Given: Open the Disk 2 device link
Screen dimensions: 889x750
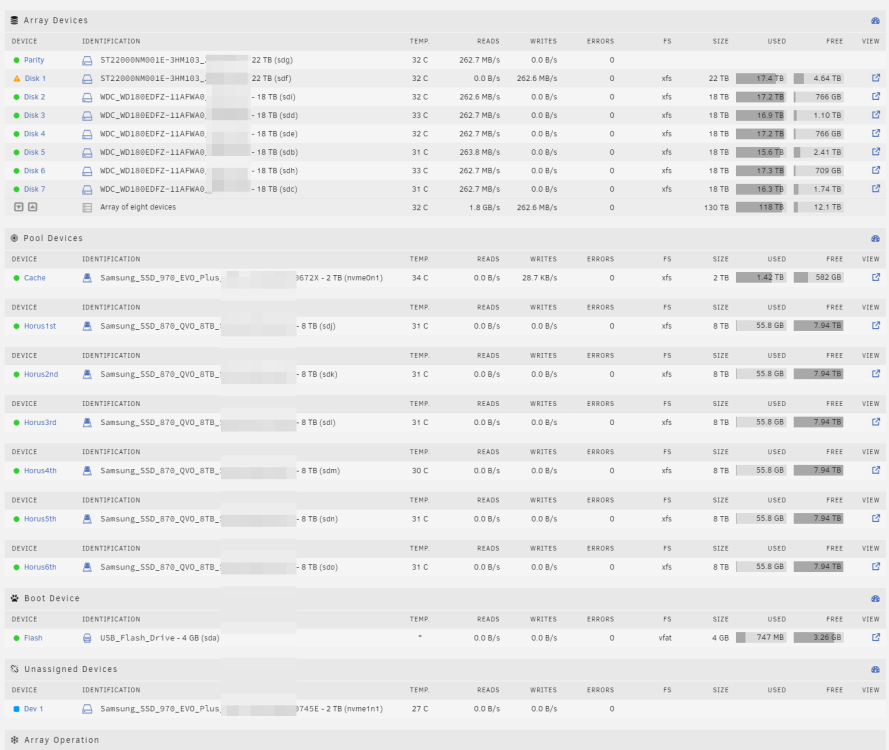Looking at the screenshot, I should pos(35,97).
